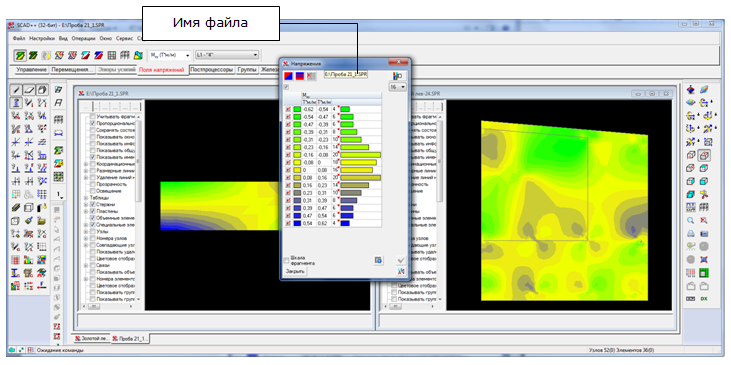Toggle the Прозрачность checkbox in the left tree

[x=93, y=184]
